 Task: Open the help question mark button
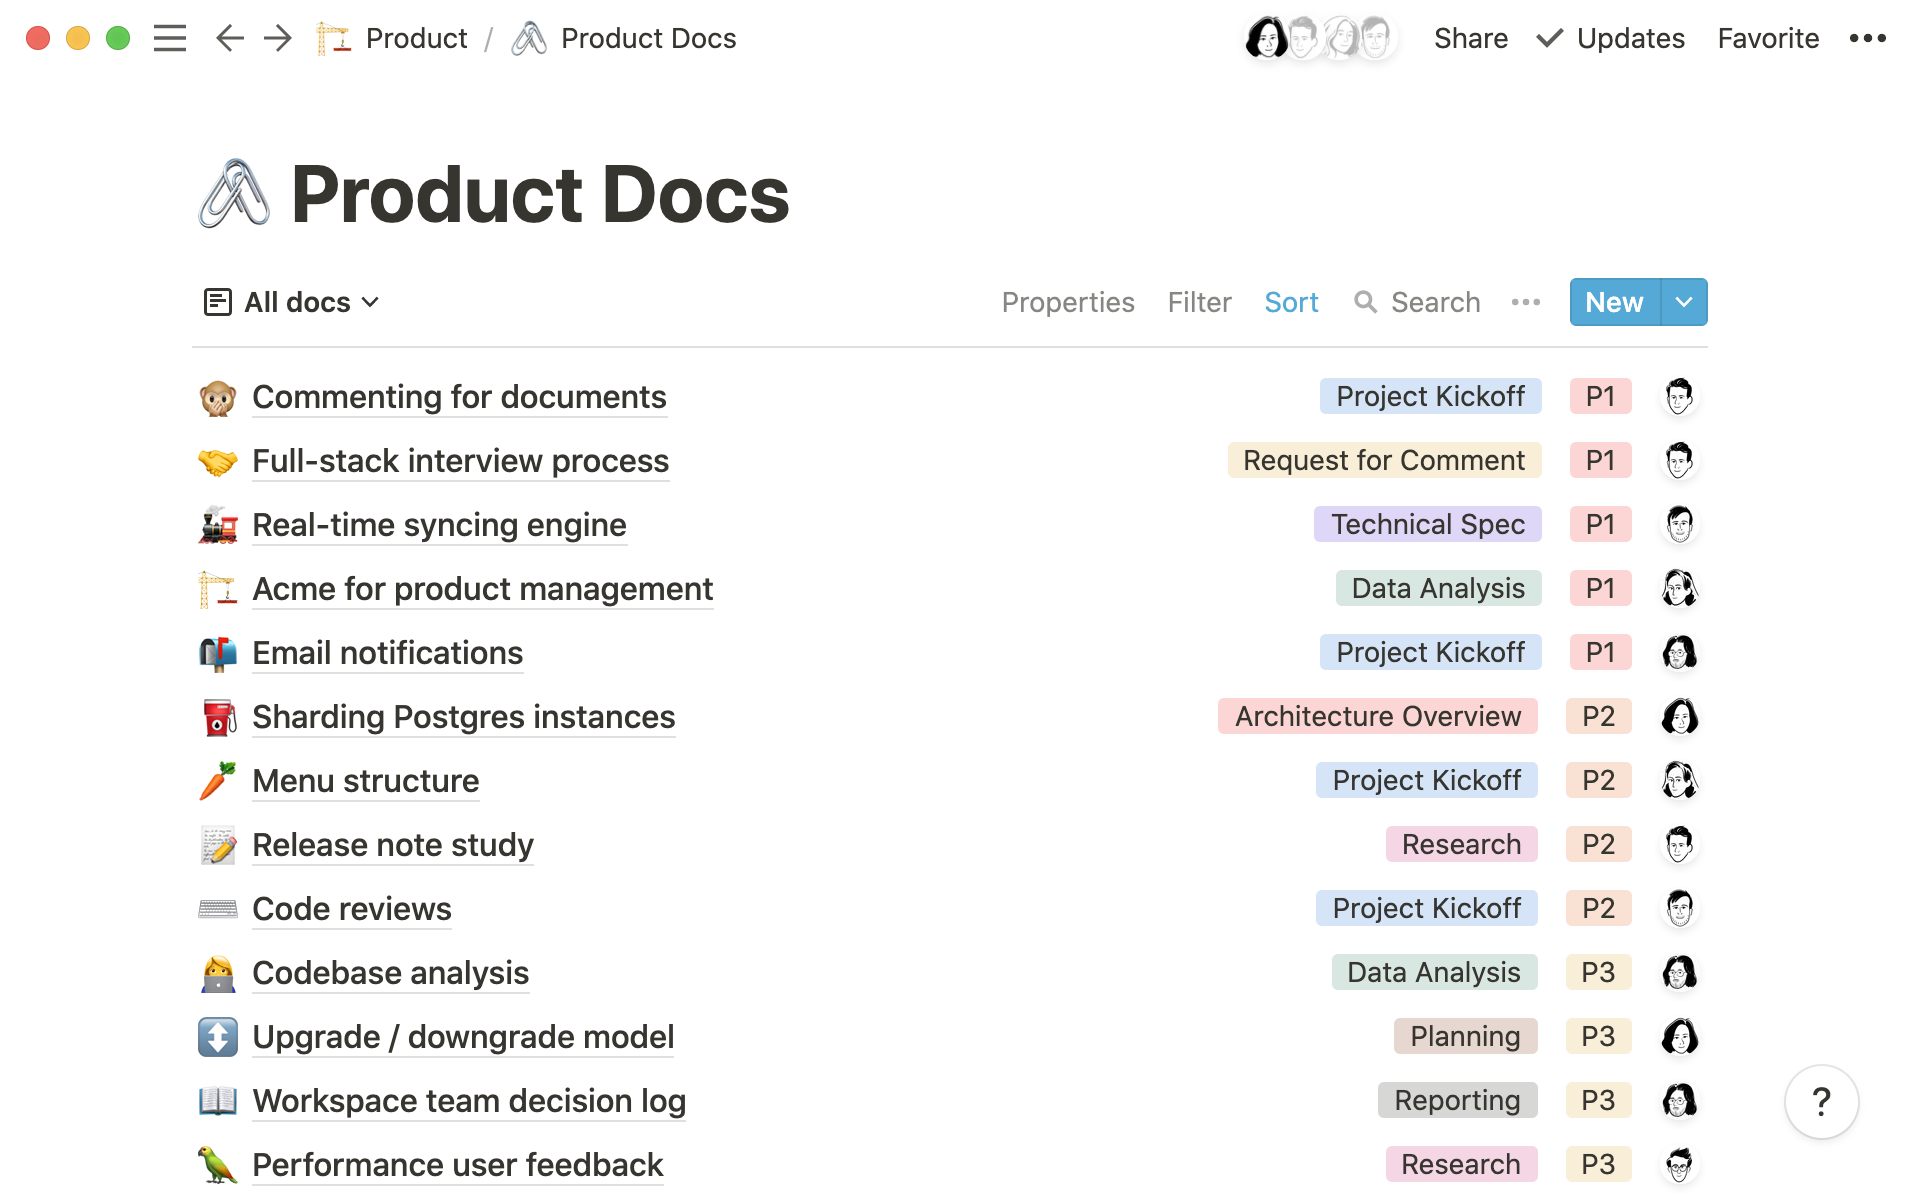coord(1821,1102)
